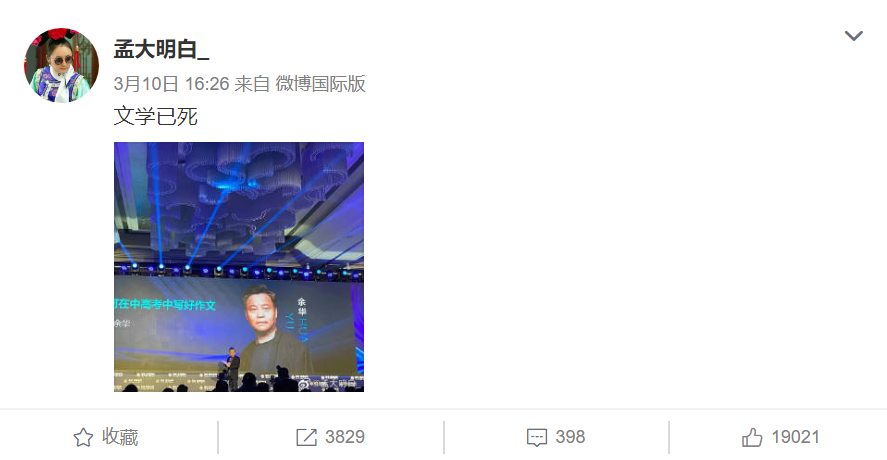This screenshot has width=887, height=460.
Task: Open the 孟大明白_ username link
Action: [x=161, y=49]
